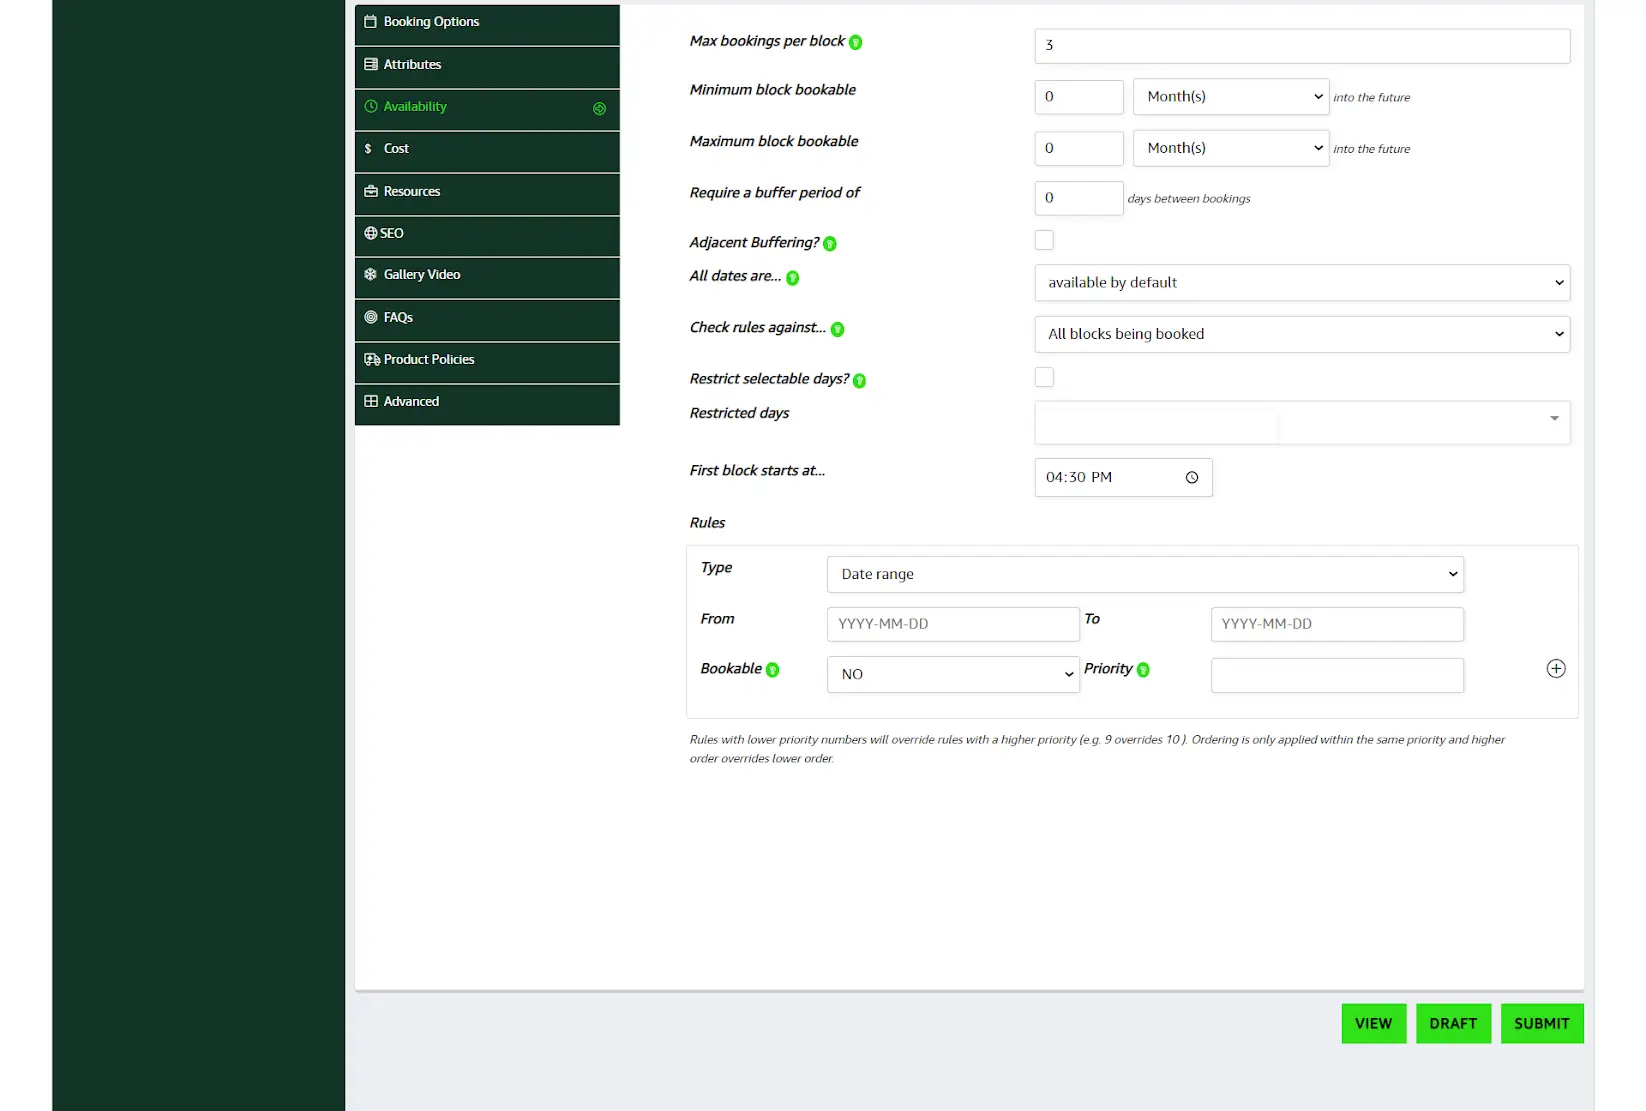Open Maximum block bookable Month(s) dropdown
This screenshot has height=1111, width=1646.
pyautogui.click(x=1231, y=148)
